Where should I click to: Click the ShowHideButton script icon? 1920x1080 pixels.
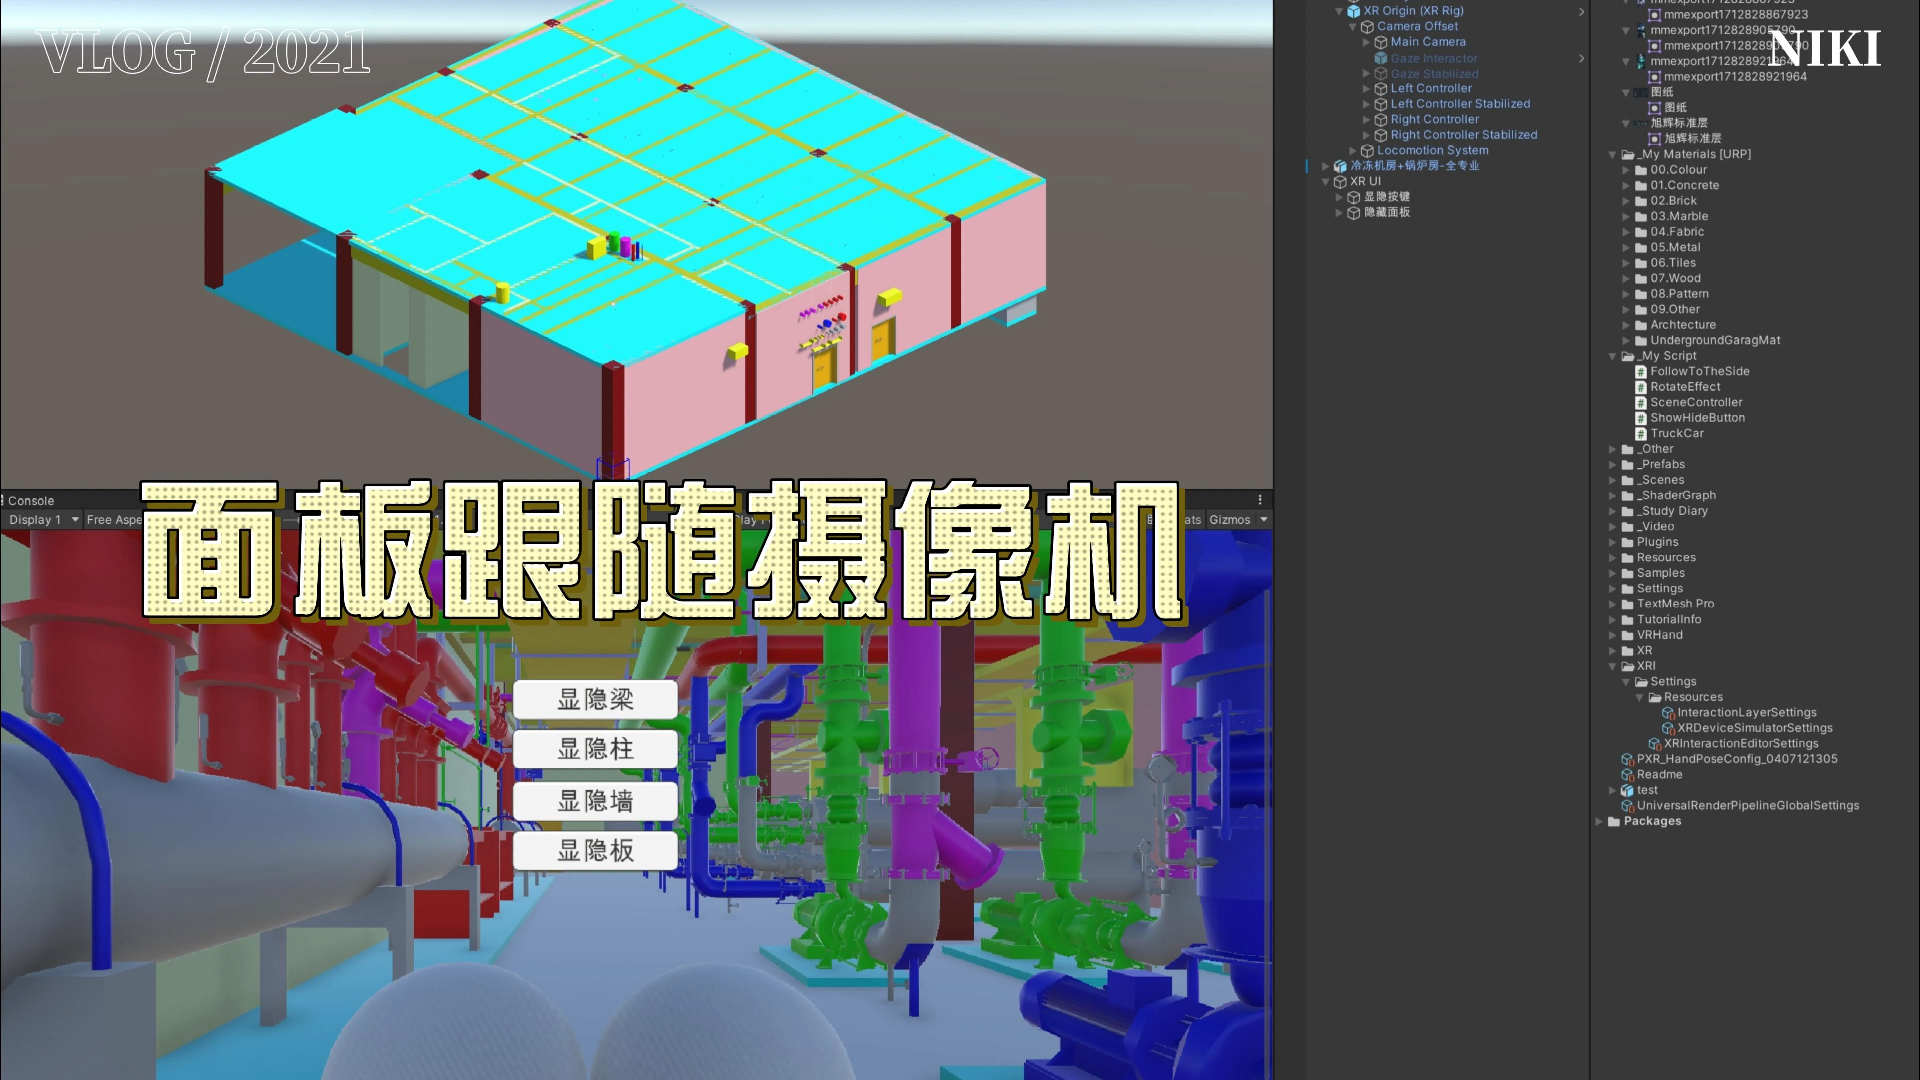[1641, 418]
